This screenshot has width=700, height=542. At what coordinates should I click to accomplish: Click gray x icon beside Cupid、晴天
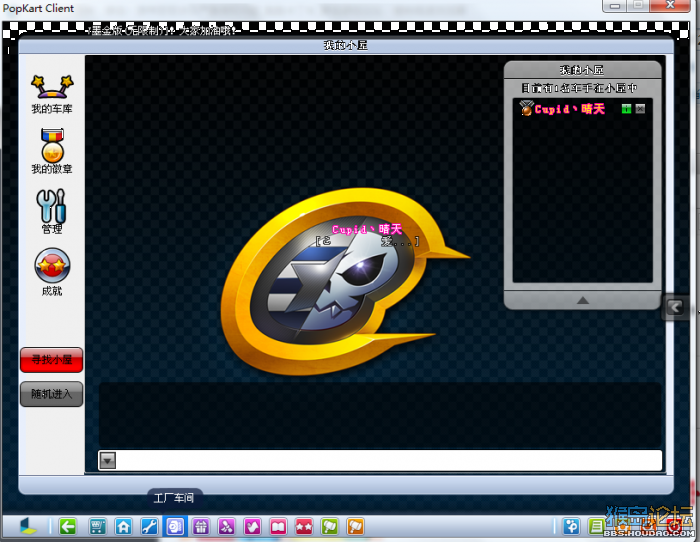tap(640, 108)
